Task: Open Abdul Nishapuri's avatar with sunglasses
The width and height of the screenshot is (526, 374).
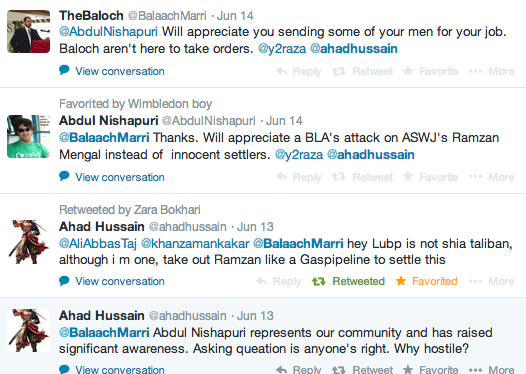Action: [29, 137]
